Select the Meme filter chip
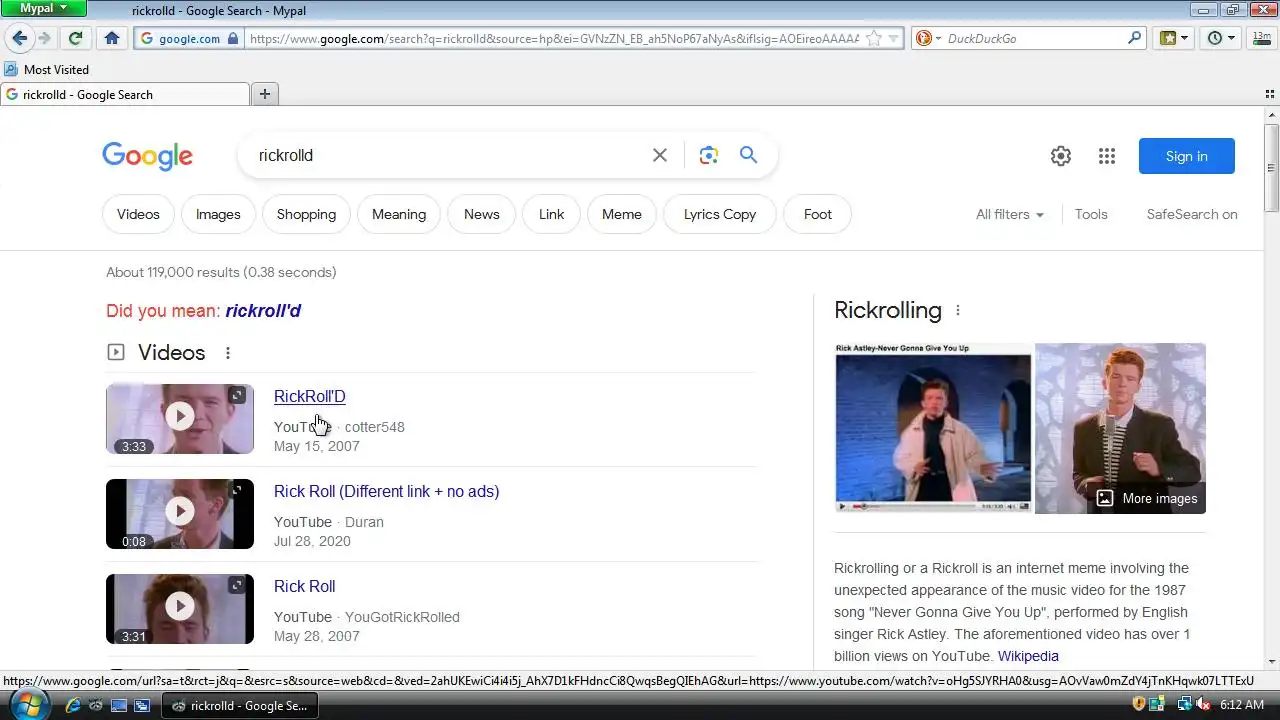The width and height of the screenshot is (1280, 720). [x=622, y=214]
